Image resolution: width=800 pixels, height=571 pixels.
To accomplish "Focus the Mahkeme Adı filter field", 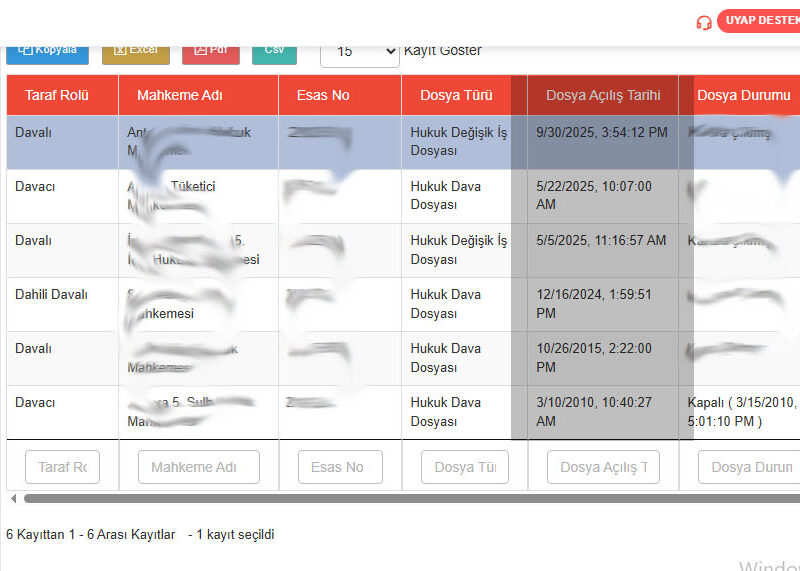I will tap(191, 467).
